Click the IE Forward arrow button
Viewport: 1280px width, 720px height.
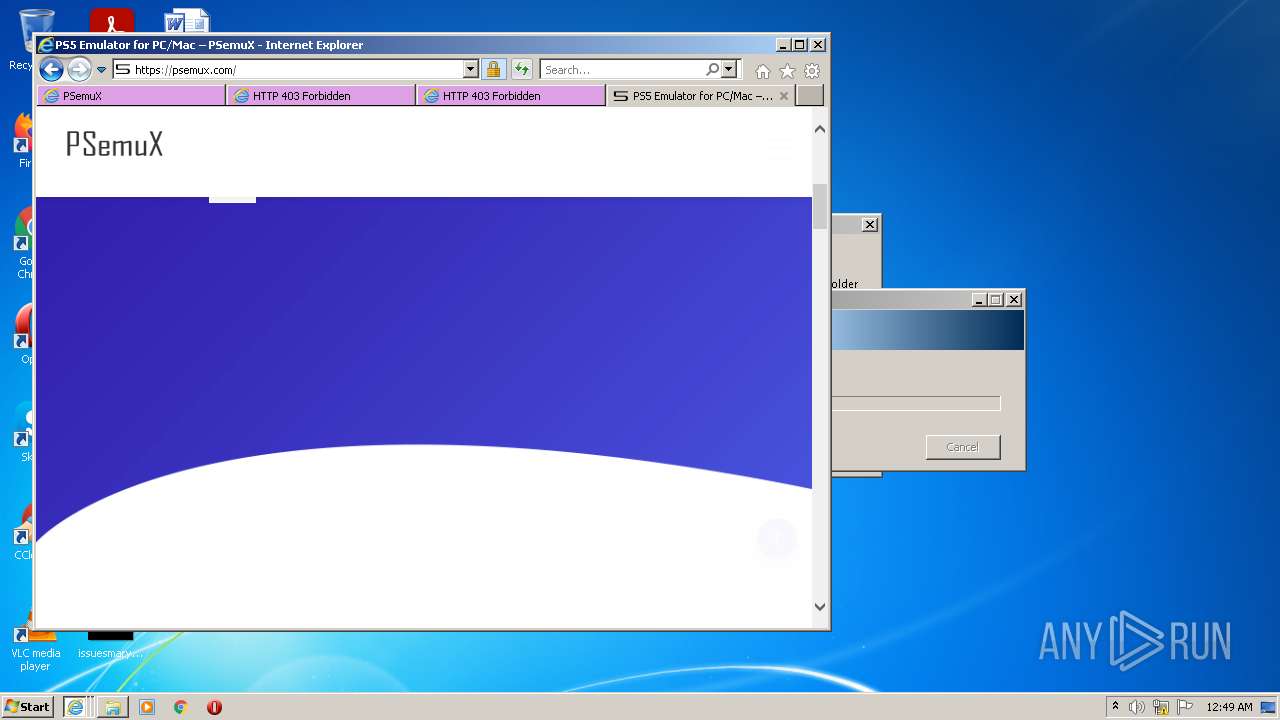pos(79,69)
